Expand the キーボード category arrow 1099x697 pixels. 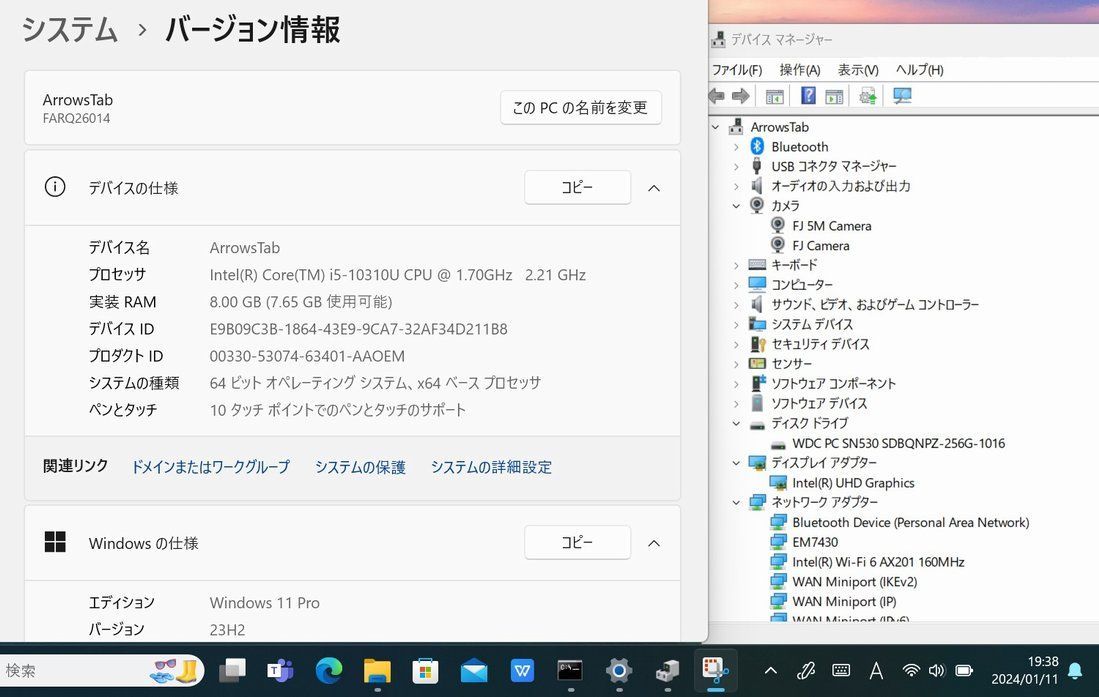point(736,265)
